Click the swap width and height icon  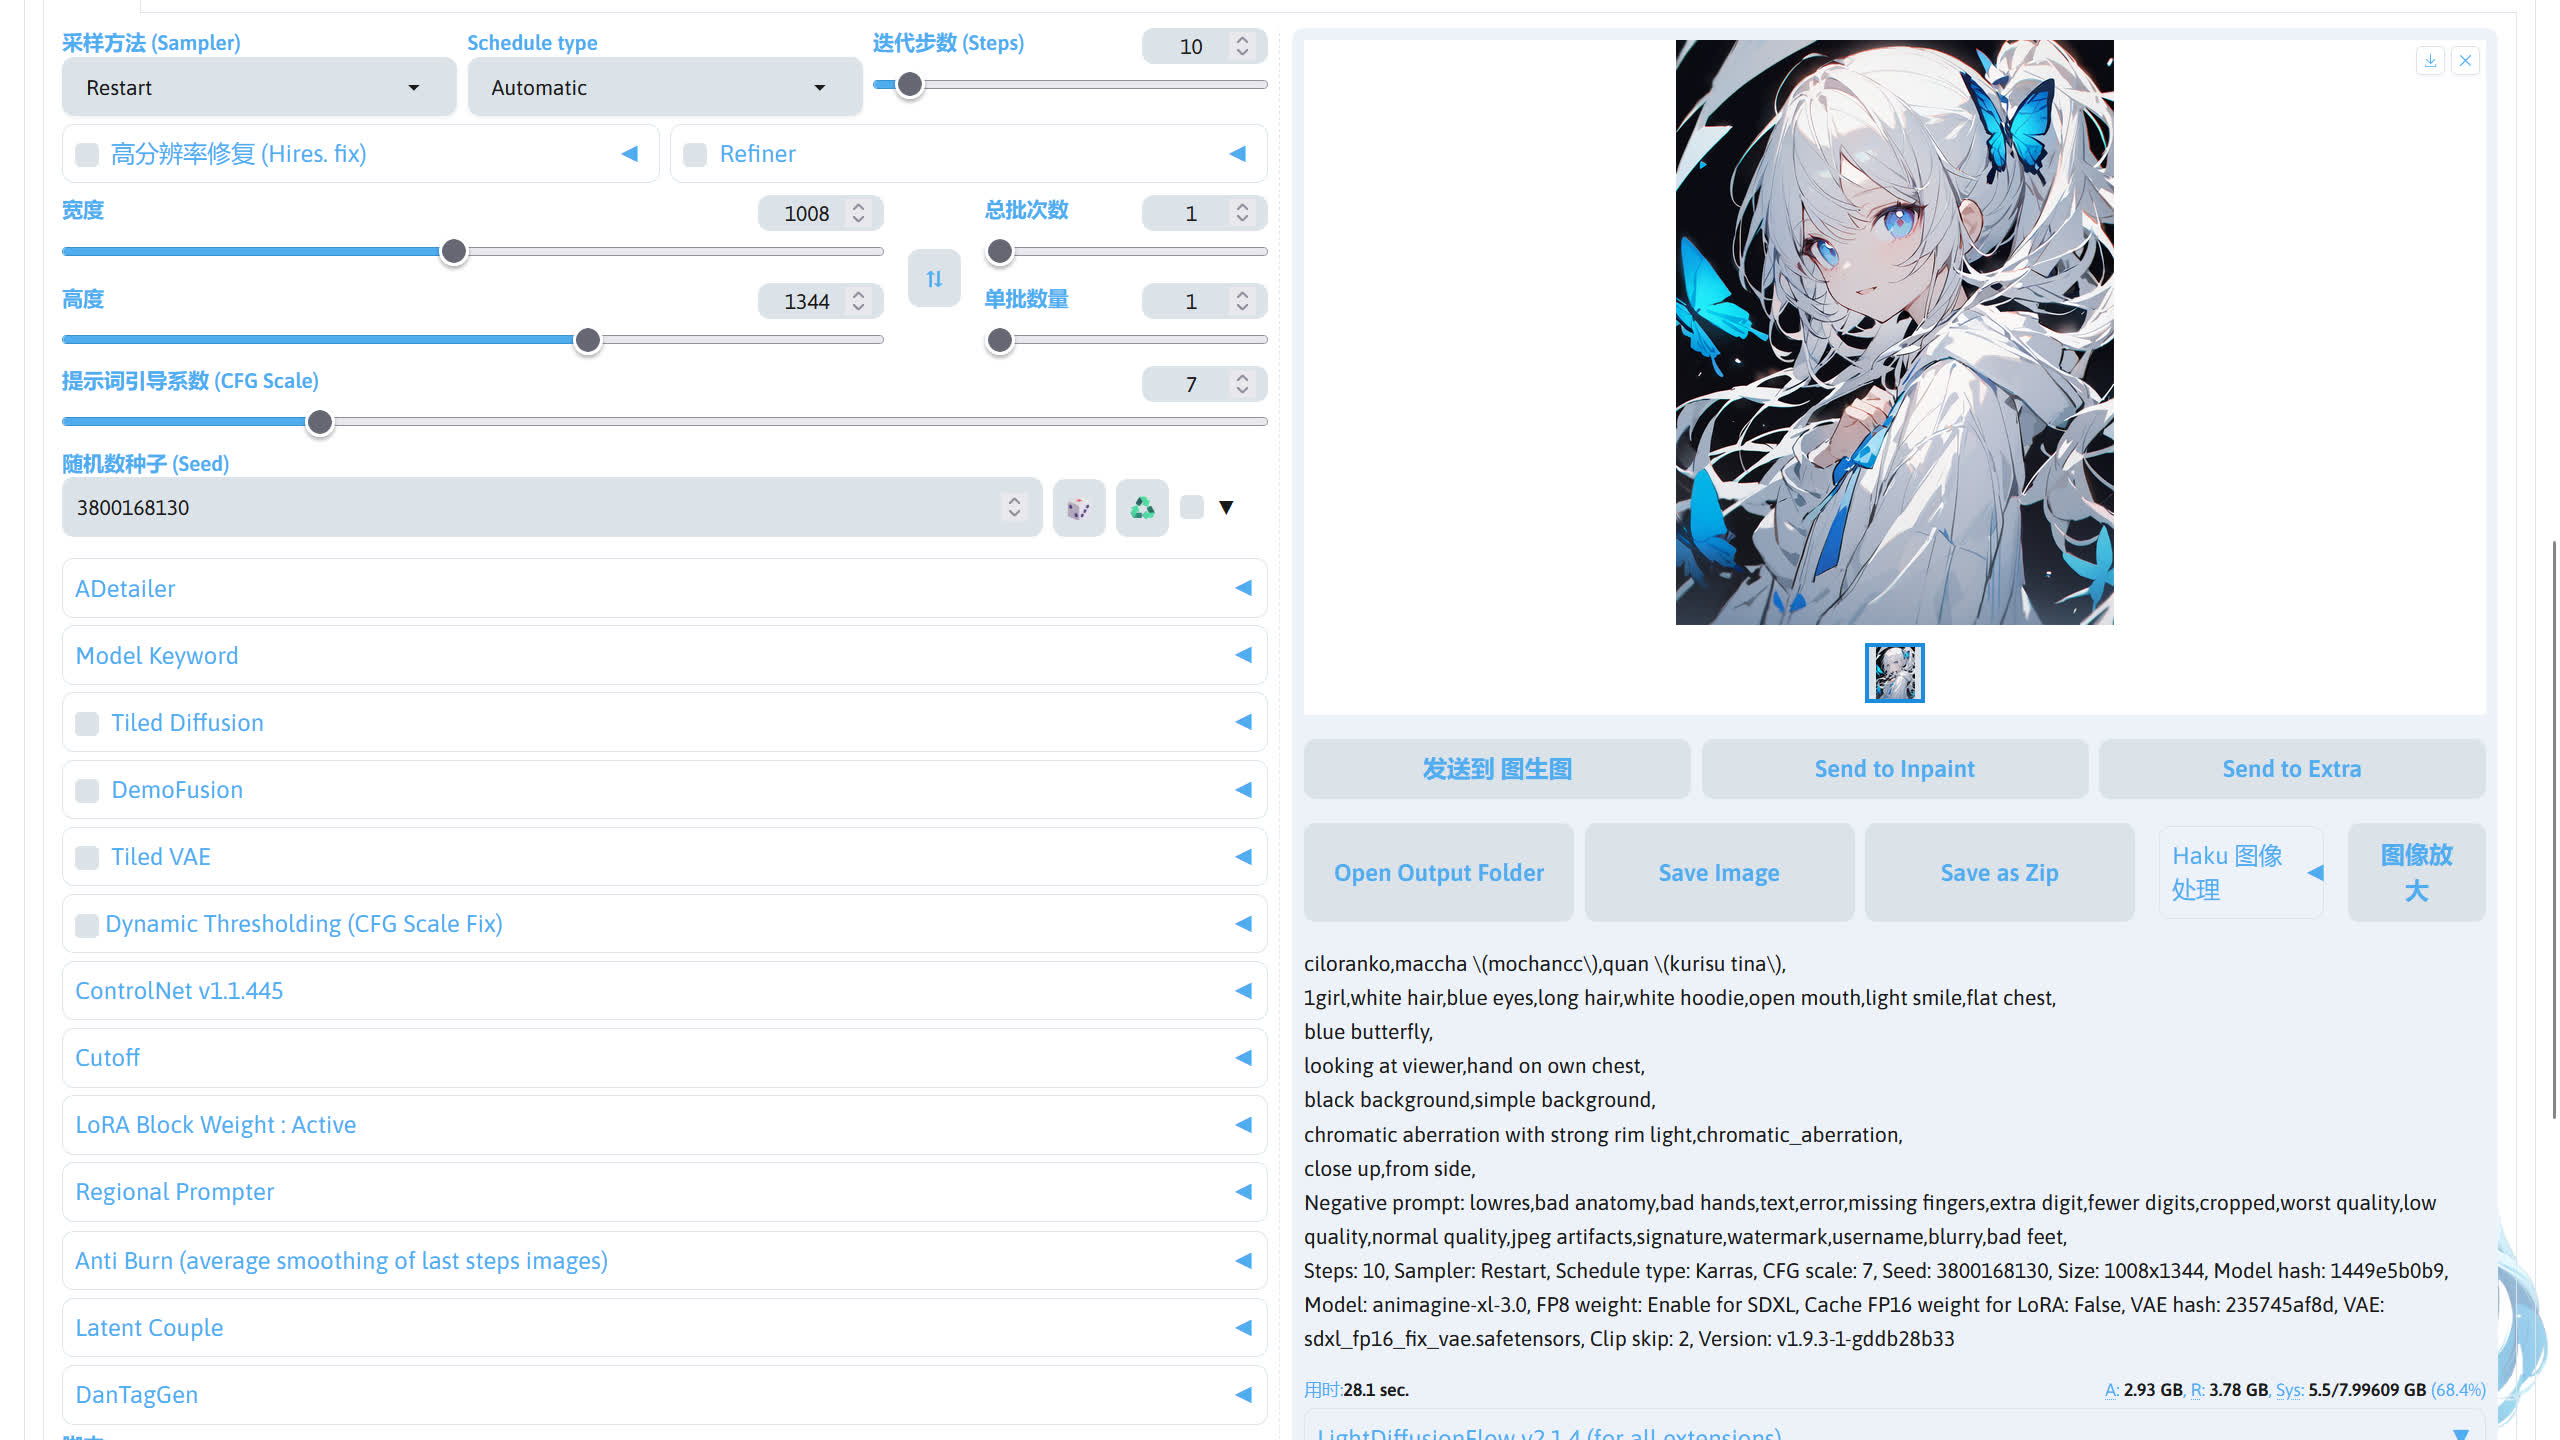[934, 278]
